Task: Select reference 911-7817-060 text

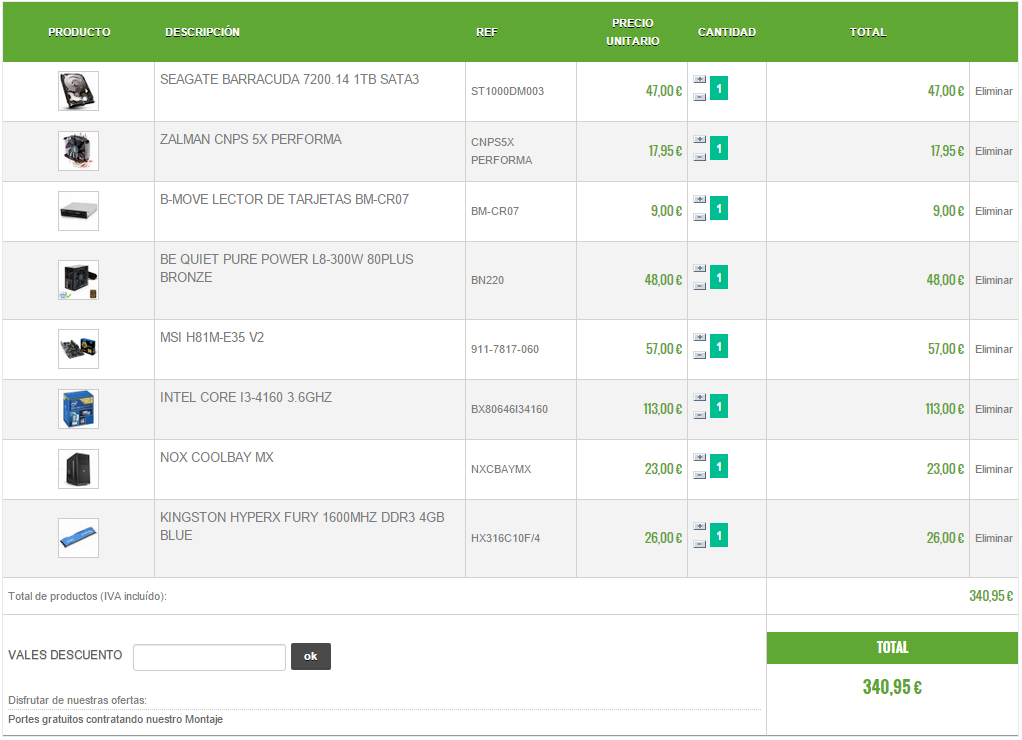Action: [504, 349]
